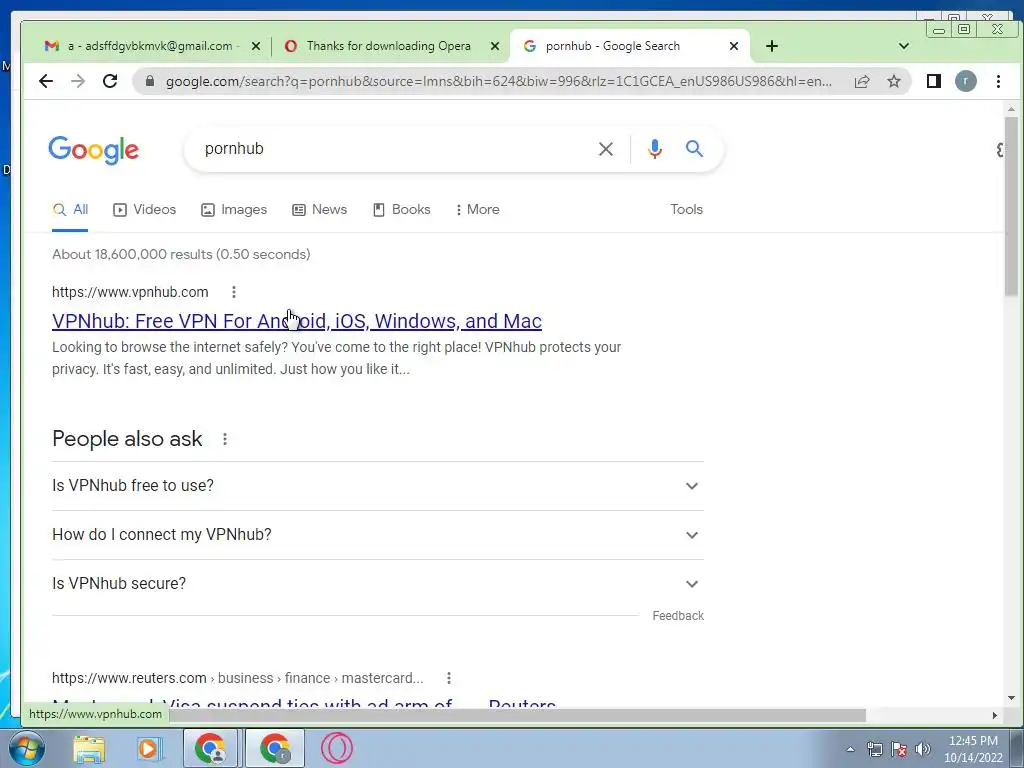Click the address bar URL
Image resolution: width=1024 pixels, height=768 pixels.
click(x=498, y=82)
